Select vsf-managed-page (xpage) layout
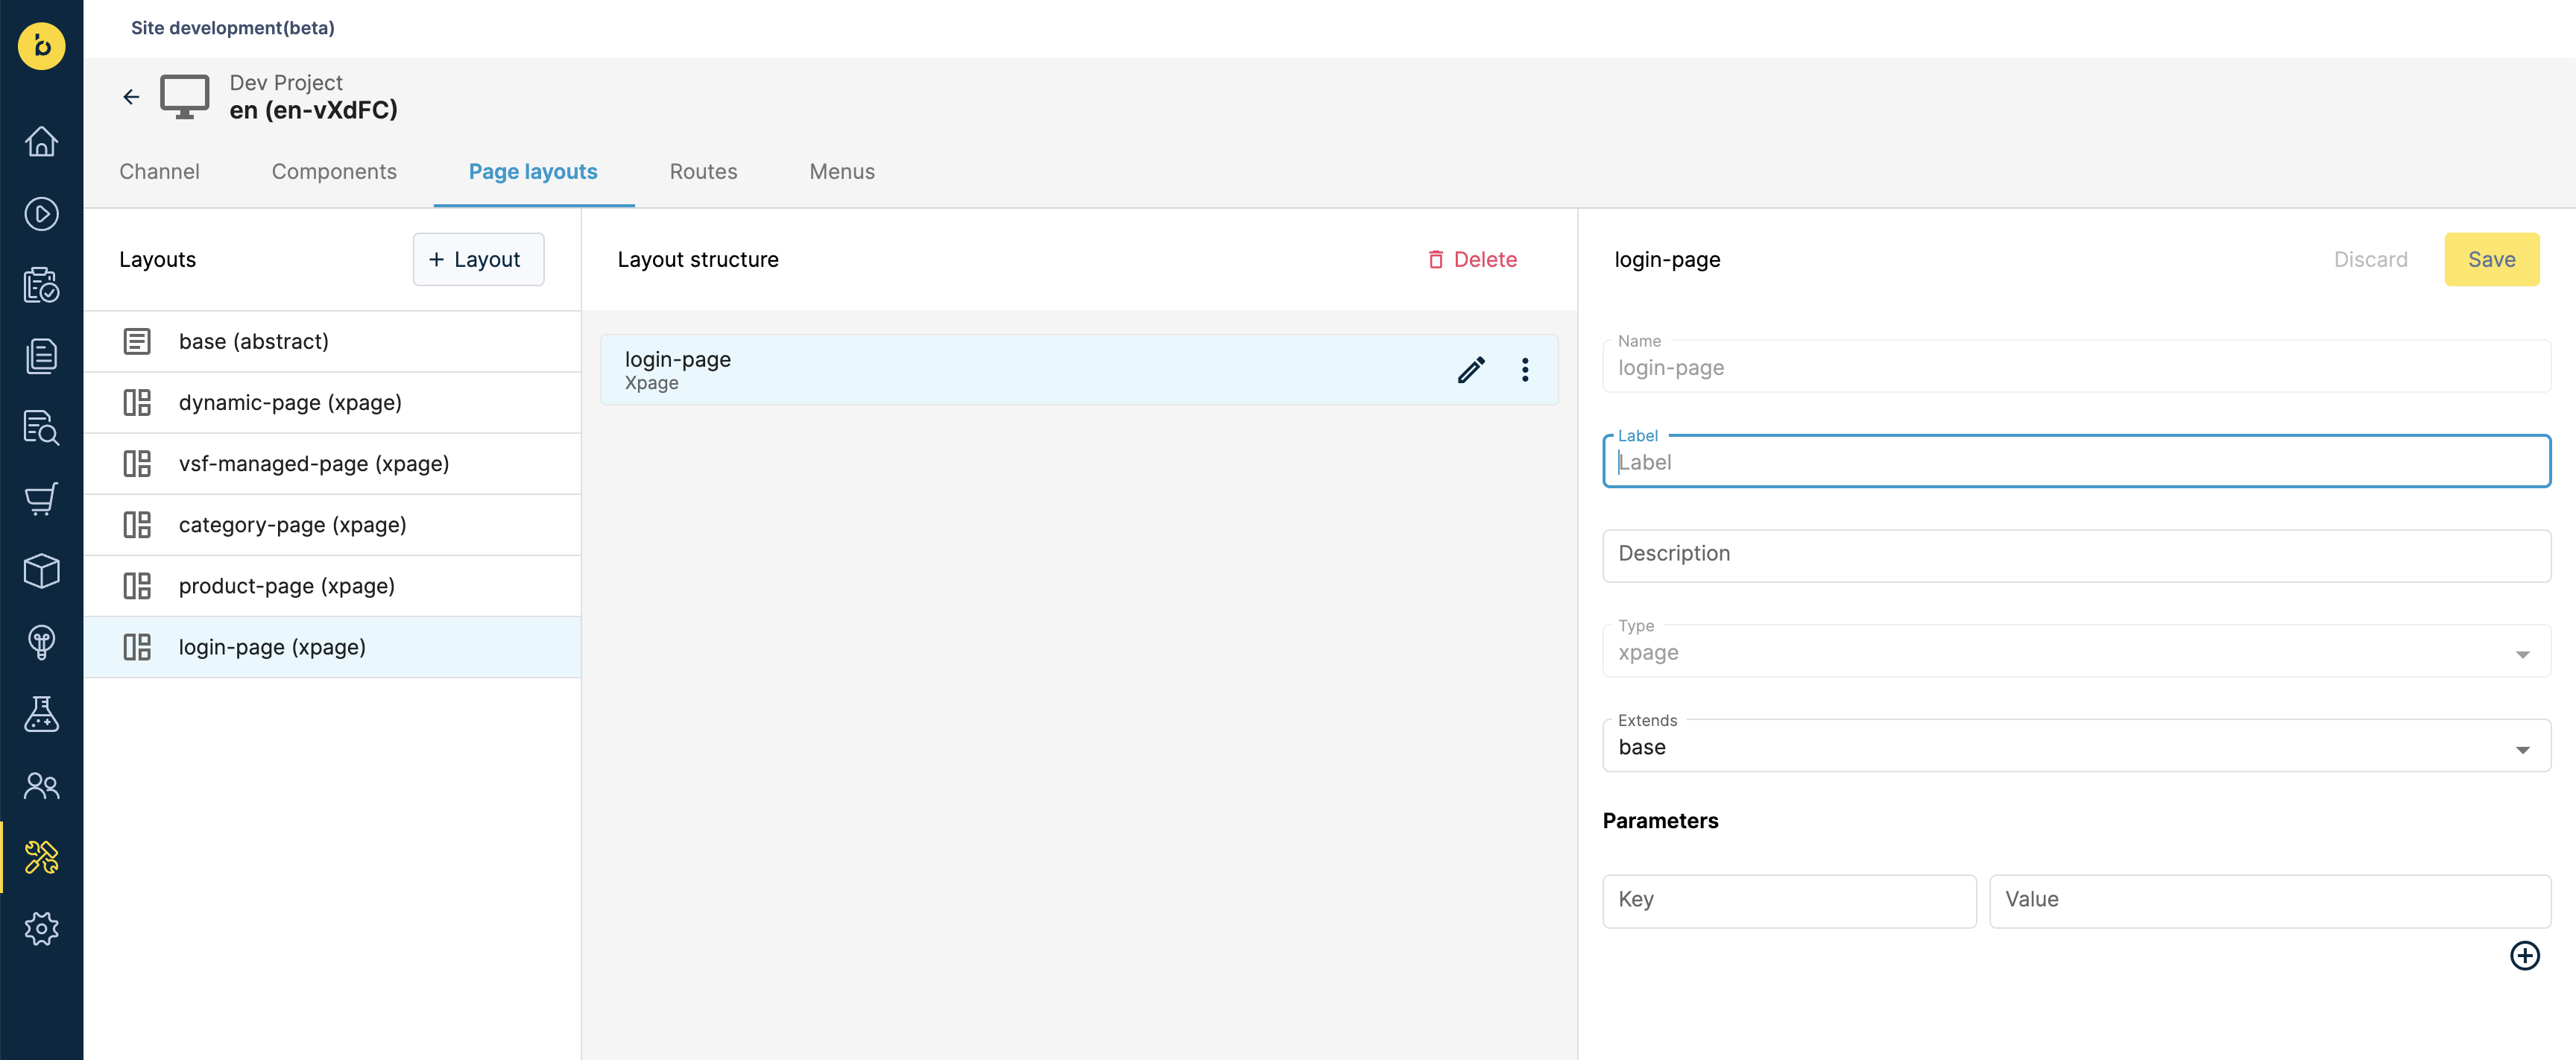Screen dimensions: 2576x1060 tap(332, 464)
